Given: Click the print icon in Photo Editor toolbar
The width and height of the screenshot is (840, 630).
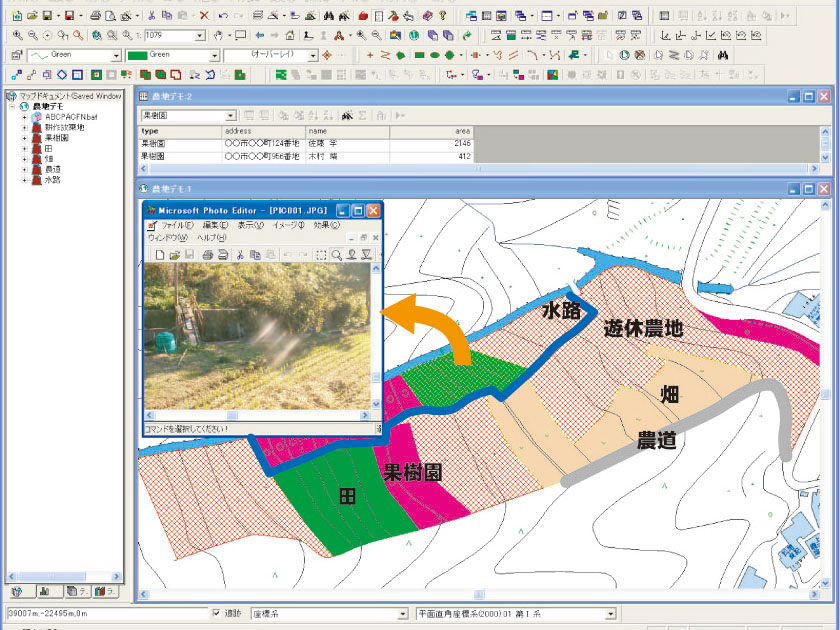Looking at the screenshot, I should click(208, 254).
